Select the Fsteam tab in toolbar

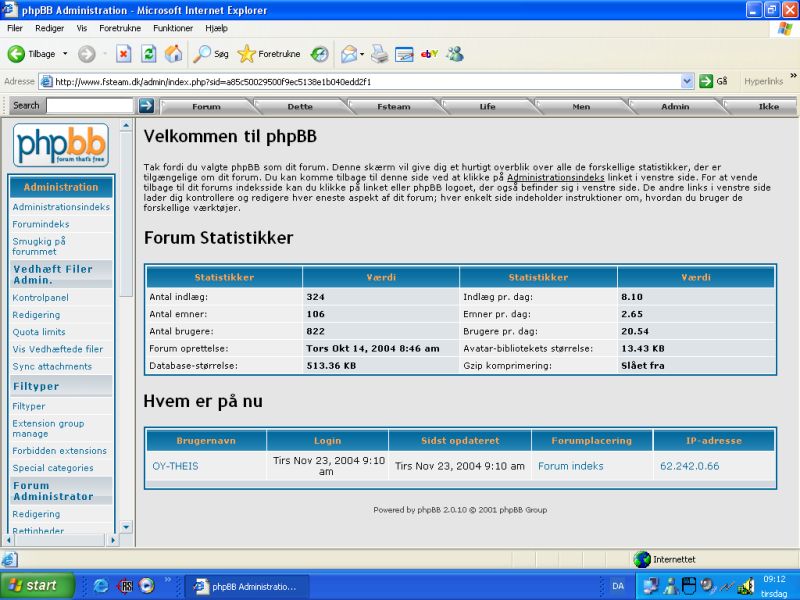393,106
